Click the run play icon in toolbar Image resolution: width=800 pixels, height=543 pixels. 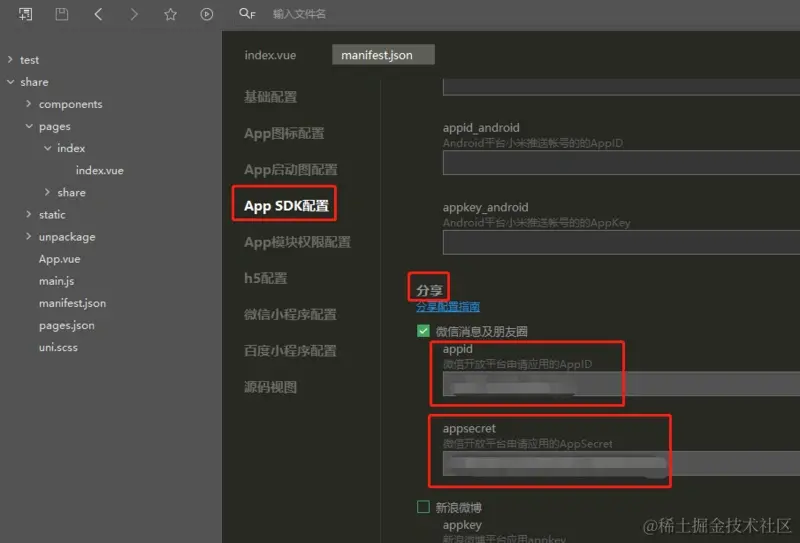(x=207, y=14)
